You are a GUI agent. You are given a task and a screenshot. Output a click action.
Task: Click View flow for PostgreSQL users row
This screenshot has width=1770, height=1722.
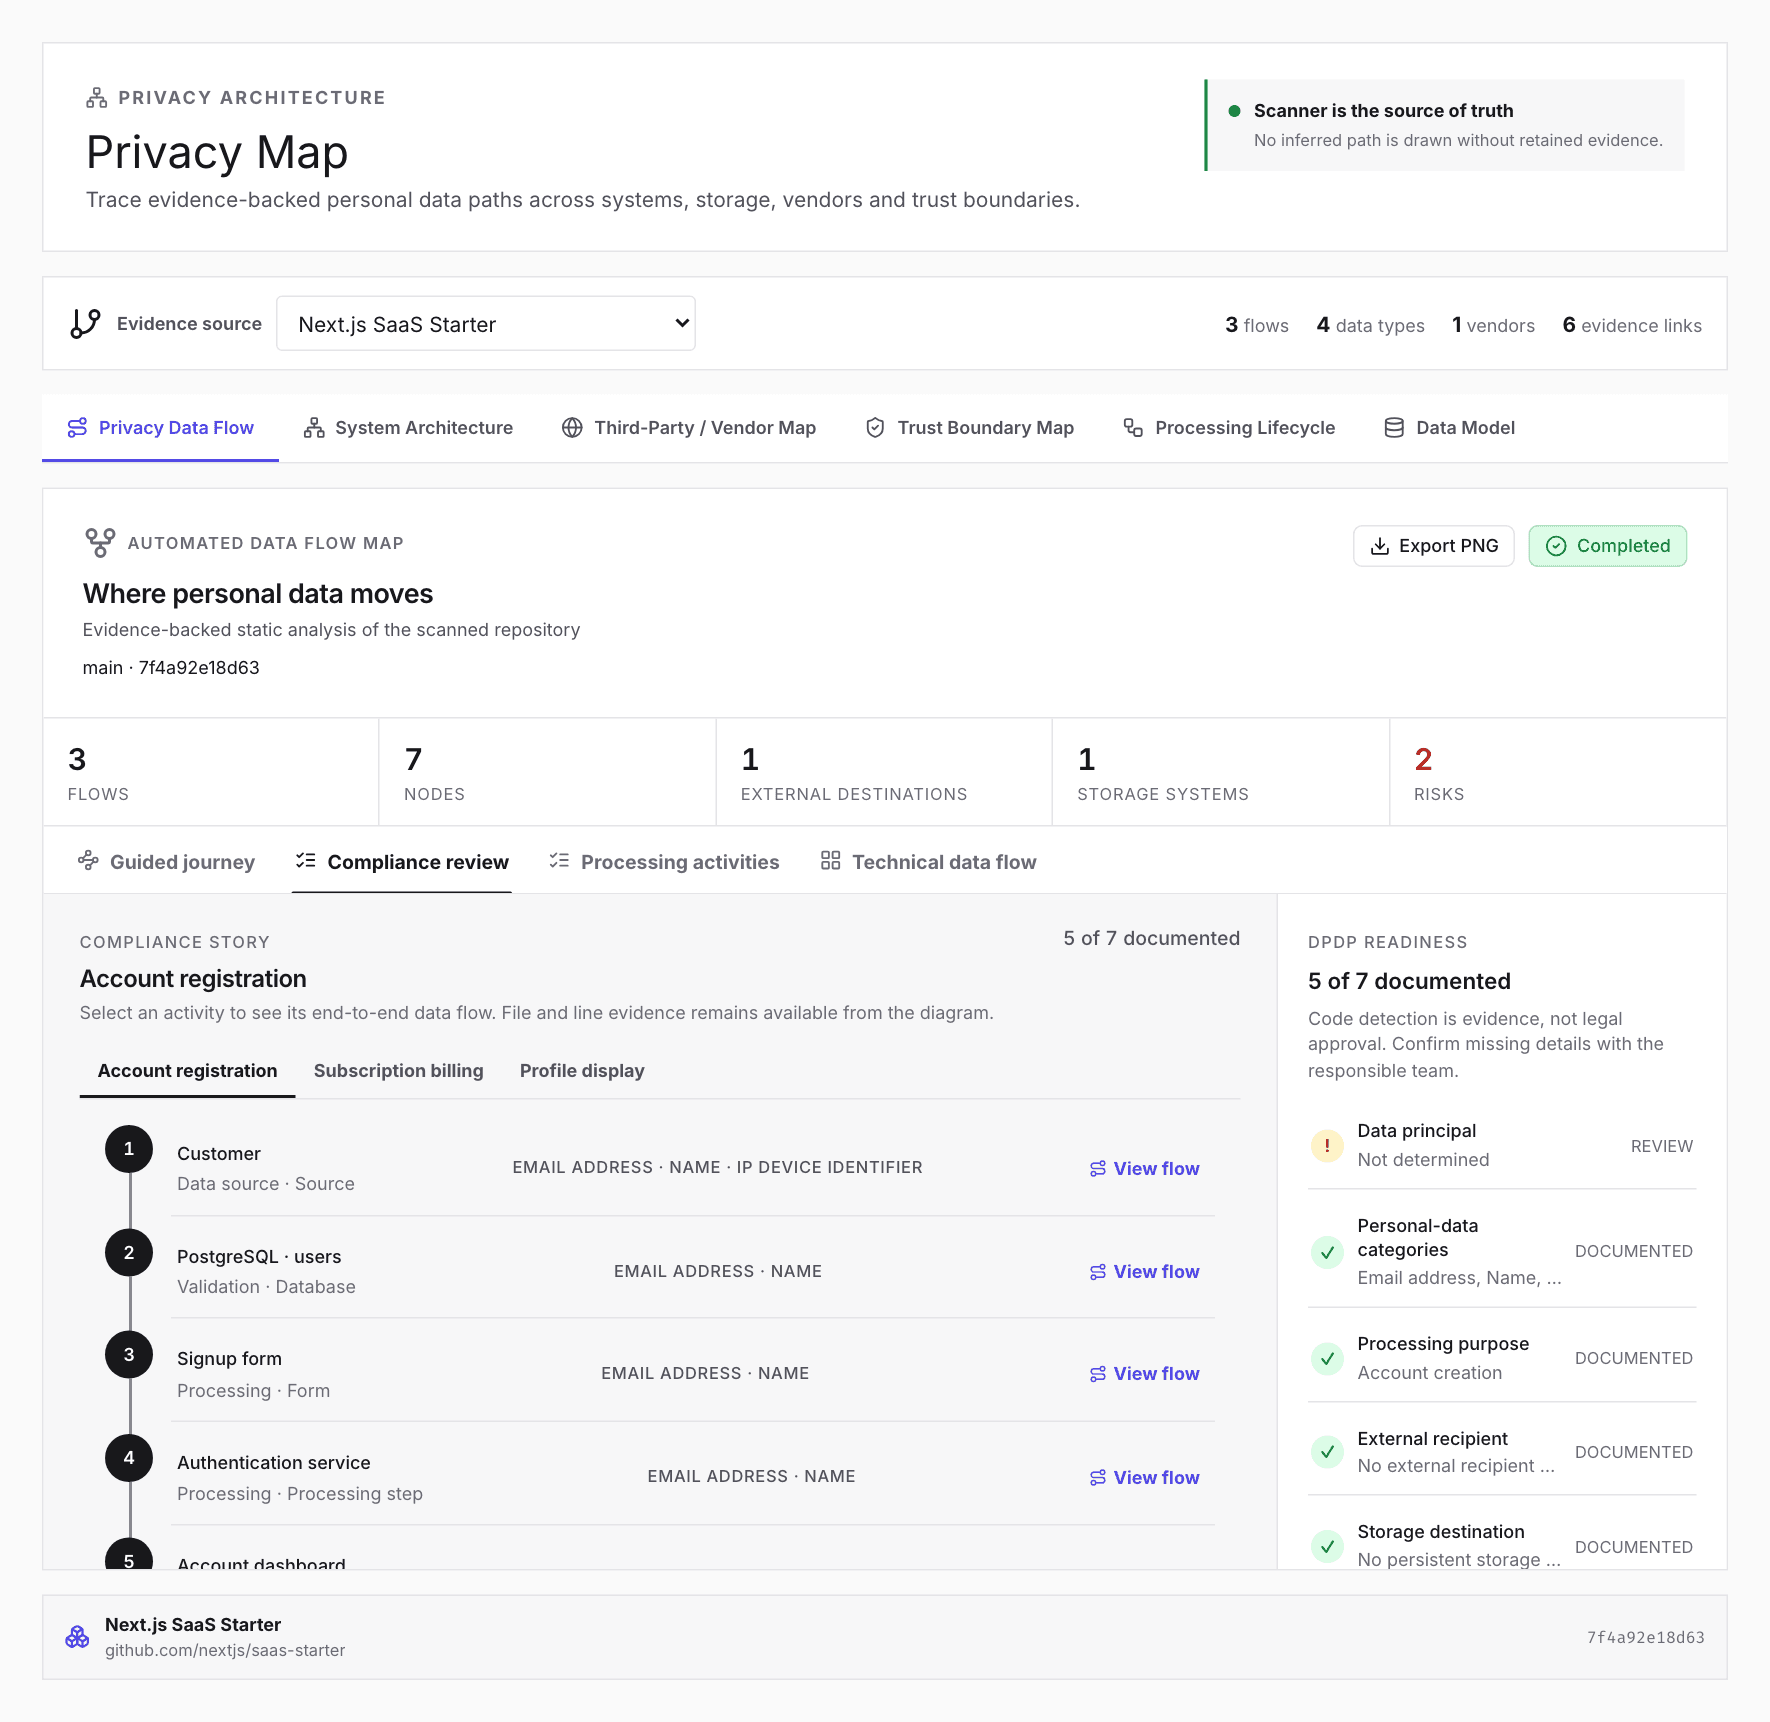[x=1145, y=1272]
